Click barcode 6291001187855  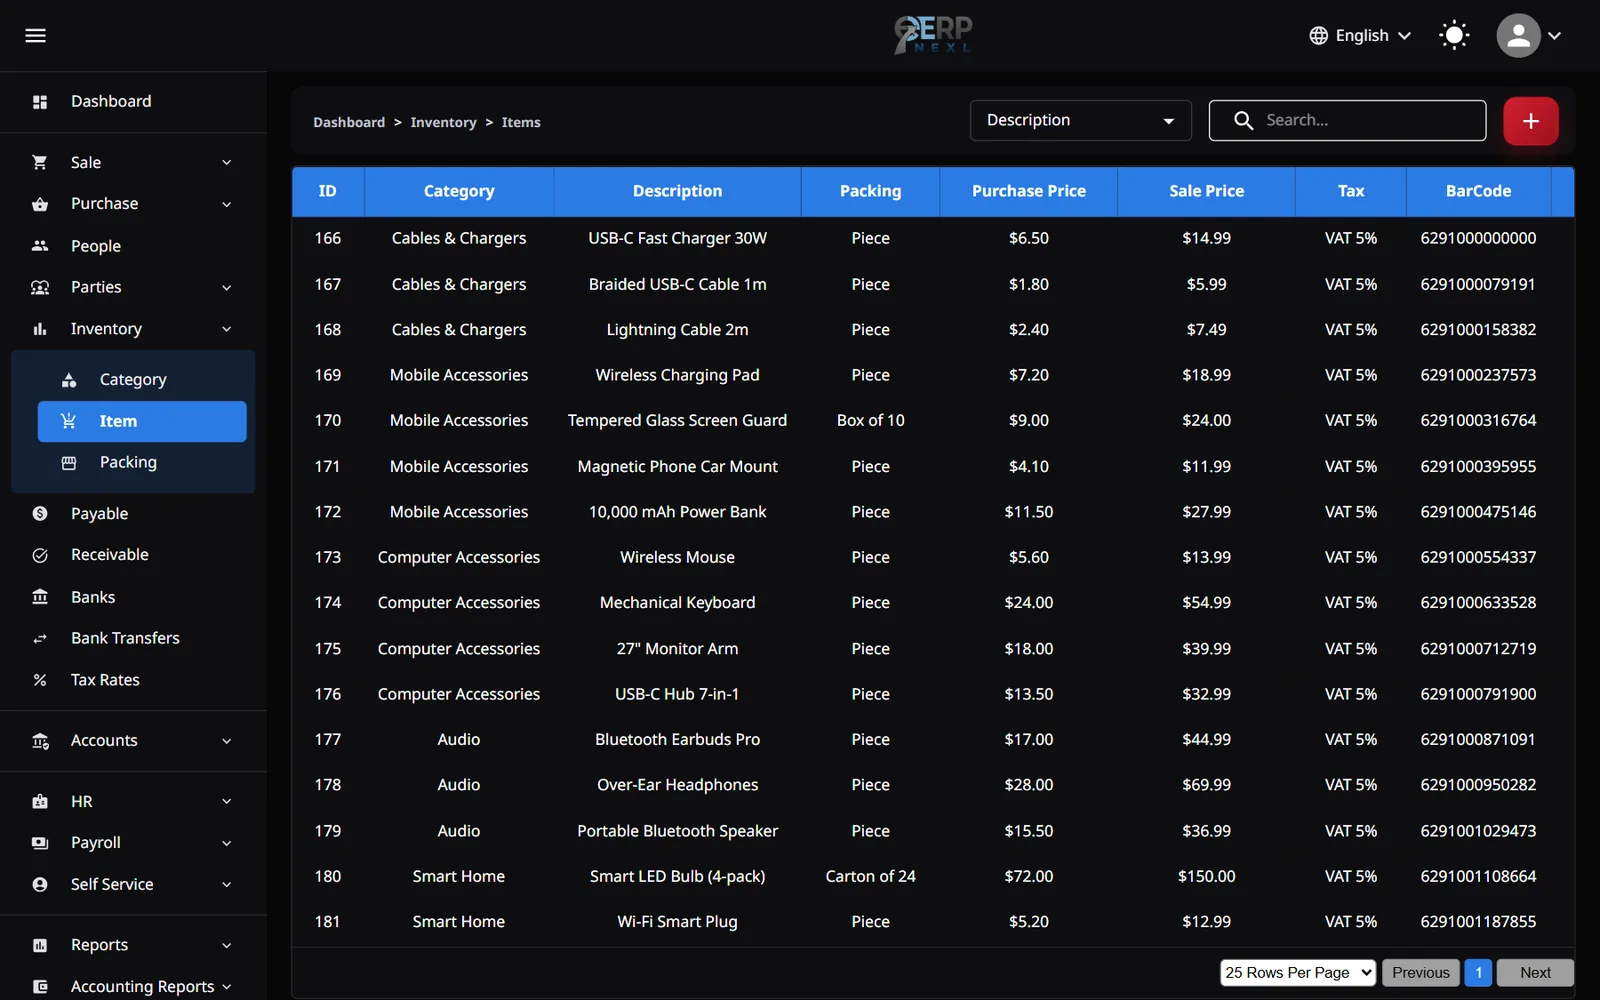pos(1478,922)
